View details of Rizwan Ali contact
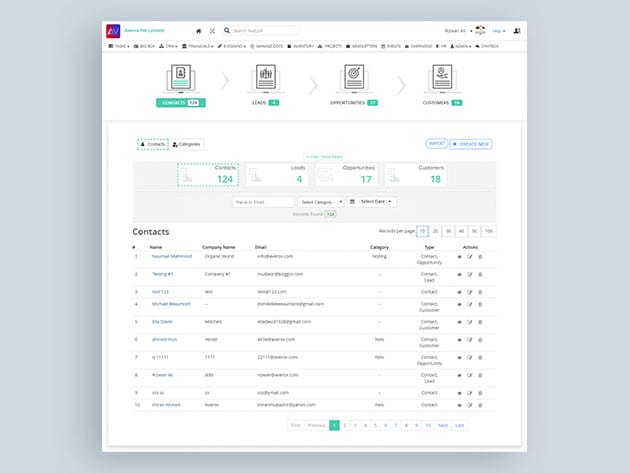Image resolution: width=630 pixels, height=473 pixels. click(460, 375)
